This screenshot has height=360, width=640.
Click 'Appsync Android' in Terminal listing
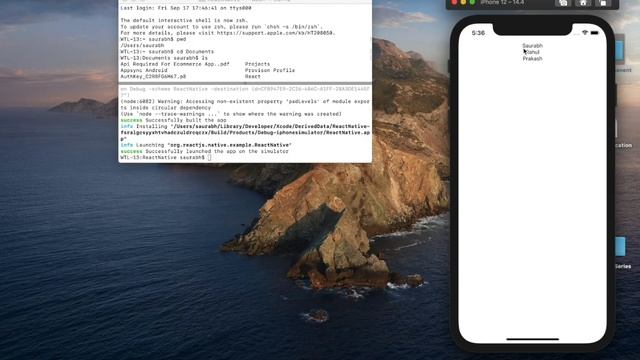click(144, 70)
